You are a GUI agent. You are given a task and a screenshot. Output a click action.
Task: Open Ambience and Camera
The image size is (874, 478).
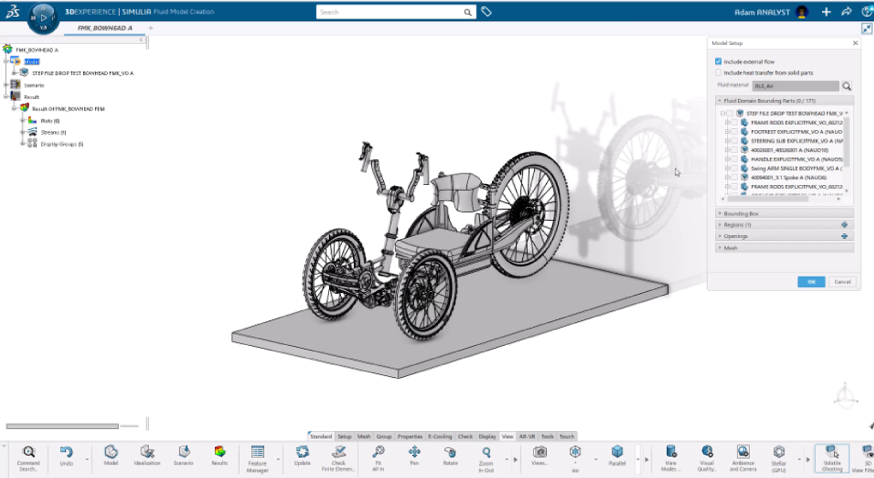(743, 458)
